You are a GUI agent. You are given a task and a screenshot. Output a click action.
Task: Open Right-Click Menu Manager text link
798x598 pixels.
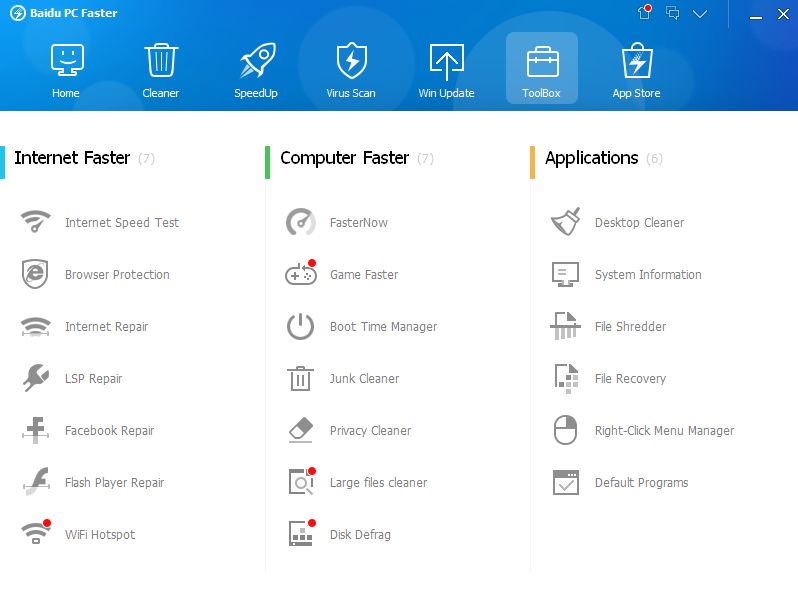664,431
